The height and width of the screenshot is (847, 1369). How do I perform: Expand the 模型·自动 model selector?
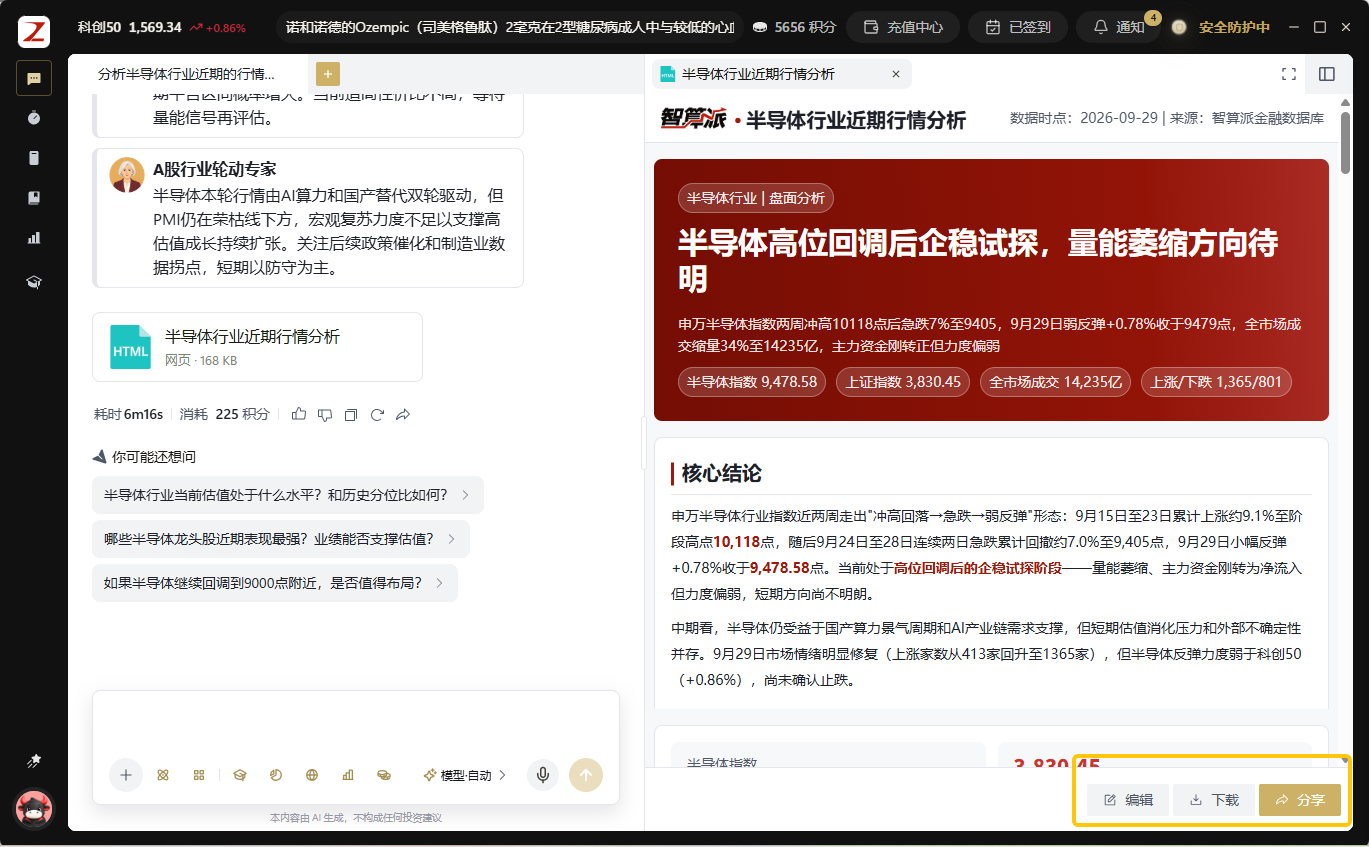465,775
